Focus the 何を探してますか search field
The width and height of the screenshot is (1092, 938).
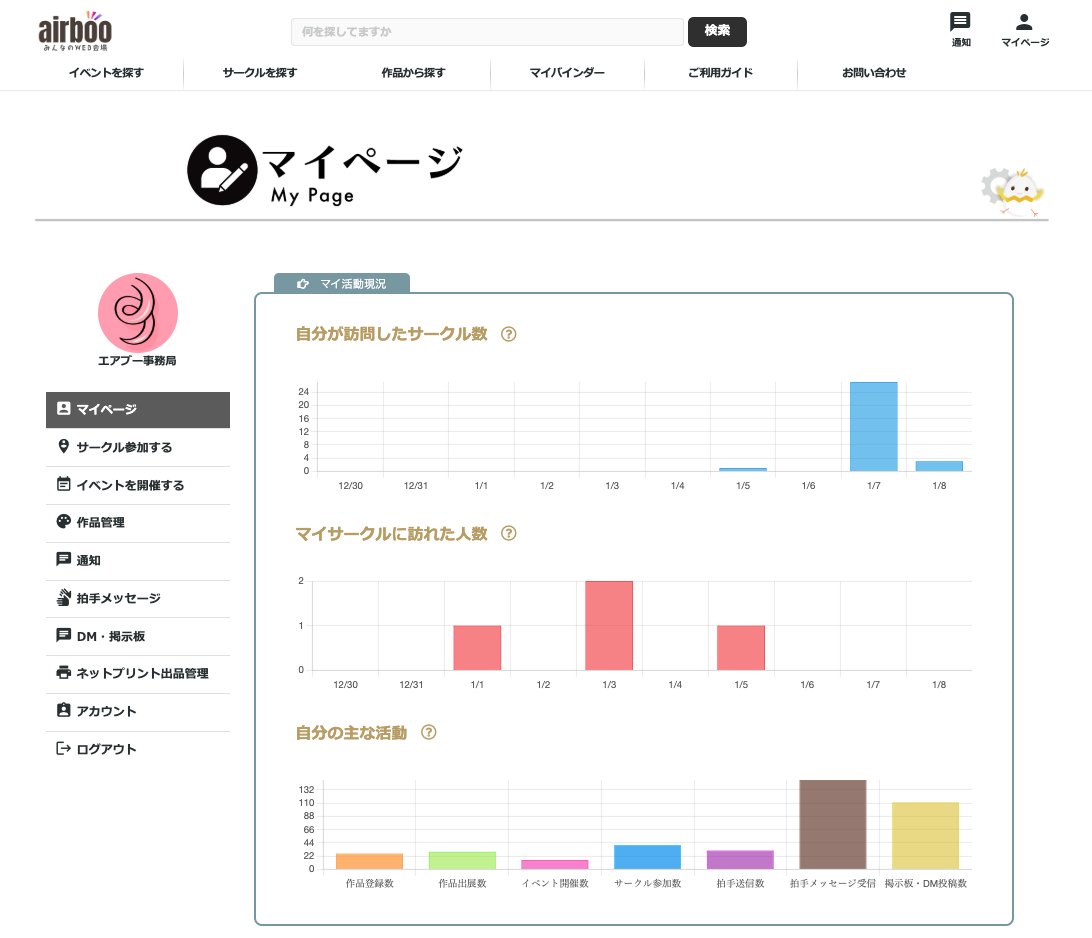point(487,31)
